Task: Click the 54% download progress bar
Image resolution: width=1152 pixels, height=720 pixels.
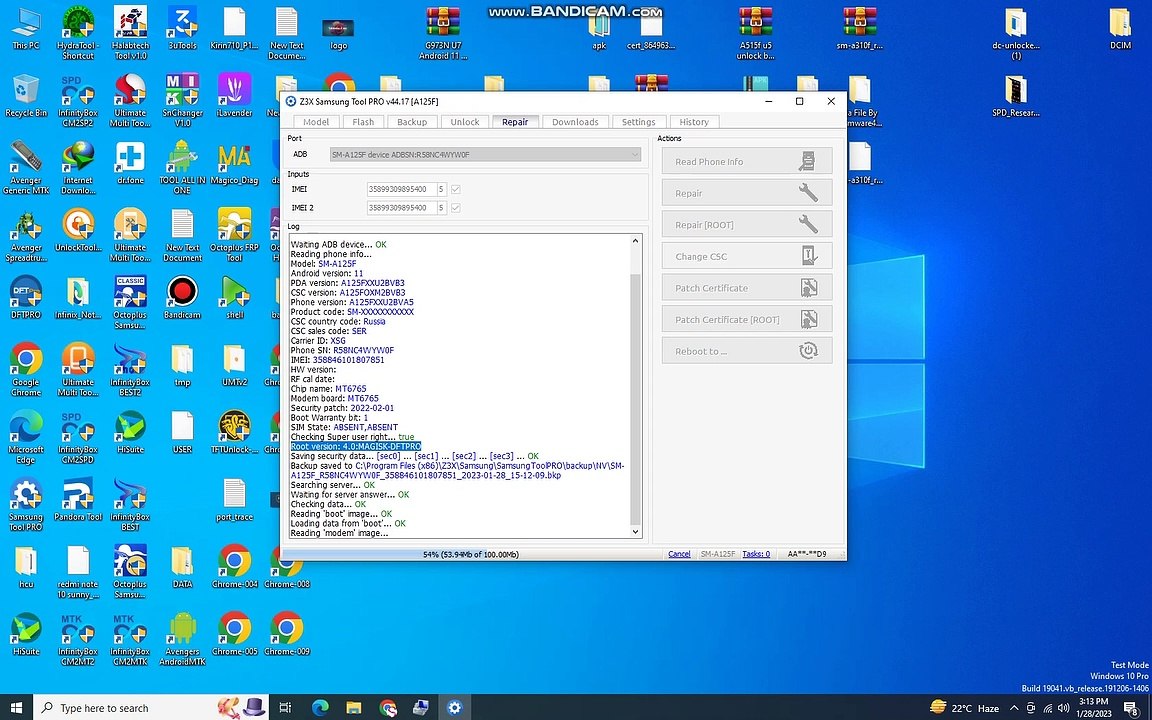Action: (472, 554)
